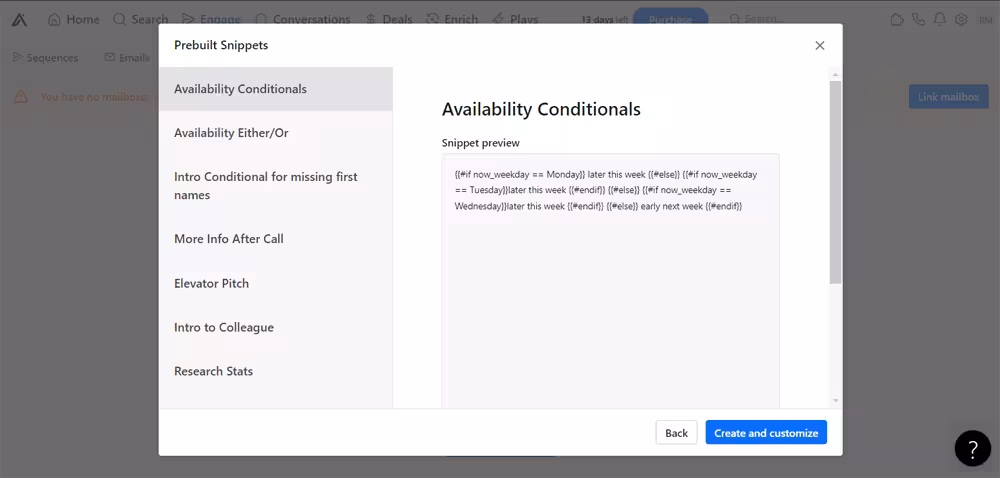Image resolution: width=1000 pixels, height=500 pixels.
Task: Click the Apollo logo icon
Action: (21, 19)
